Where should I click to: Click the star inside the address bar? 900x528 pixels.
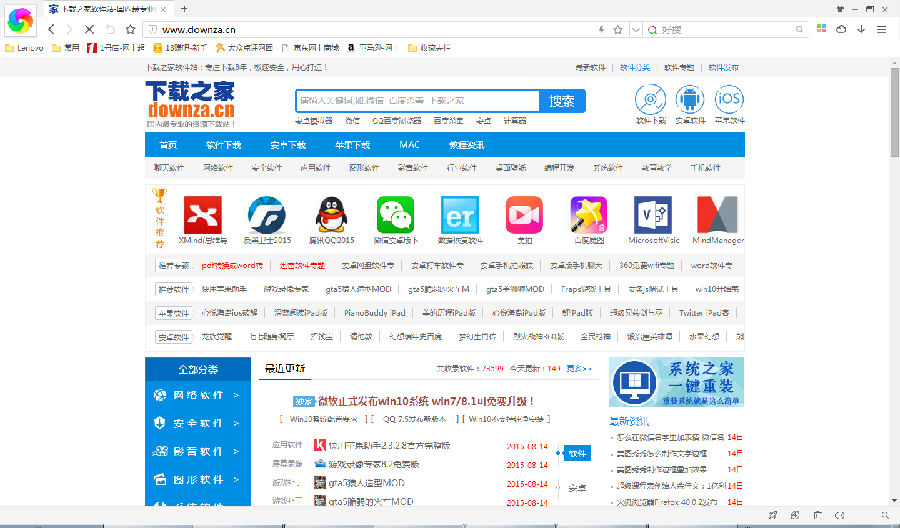[618, 29]
